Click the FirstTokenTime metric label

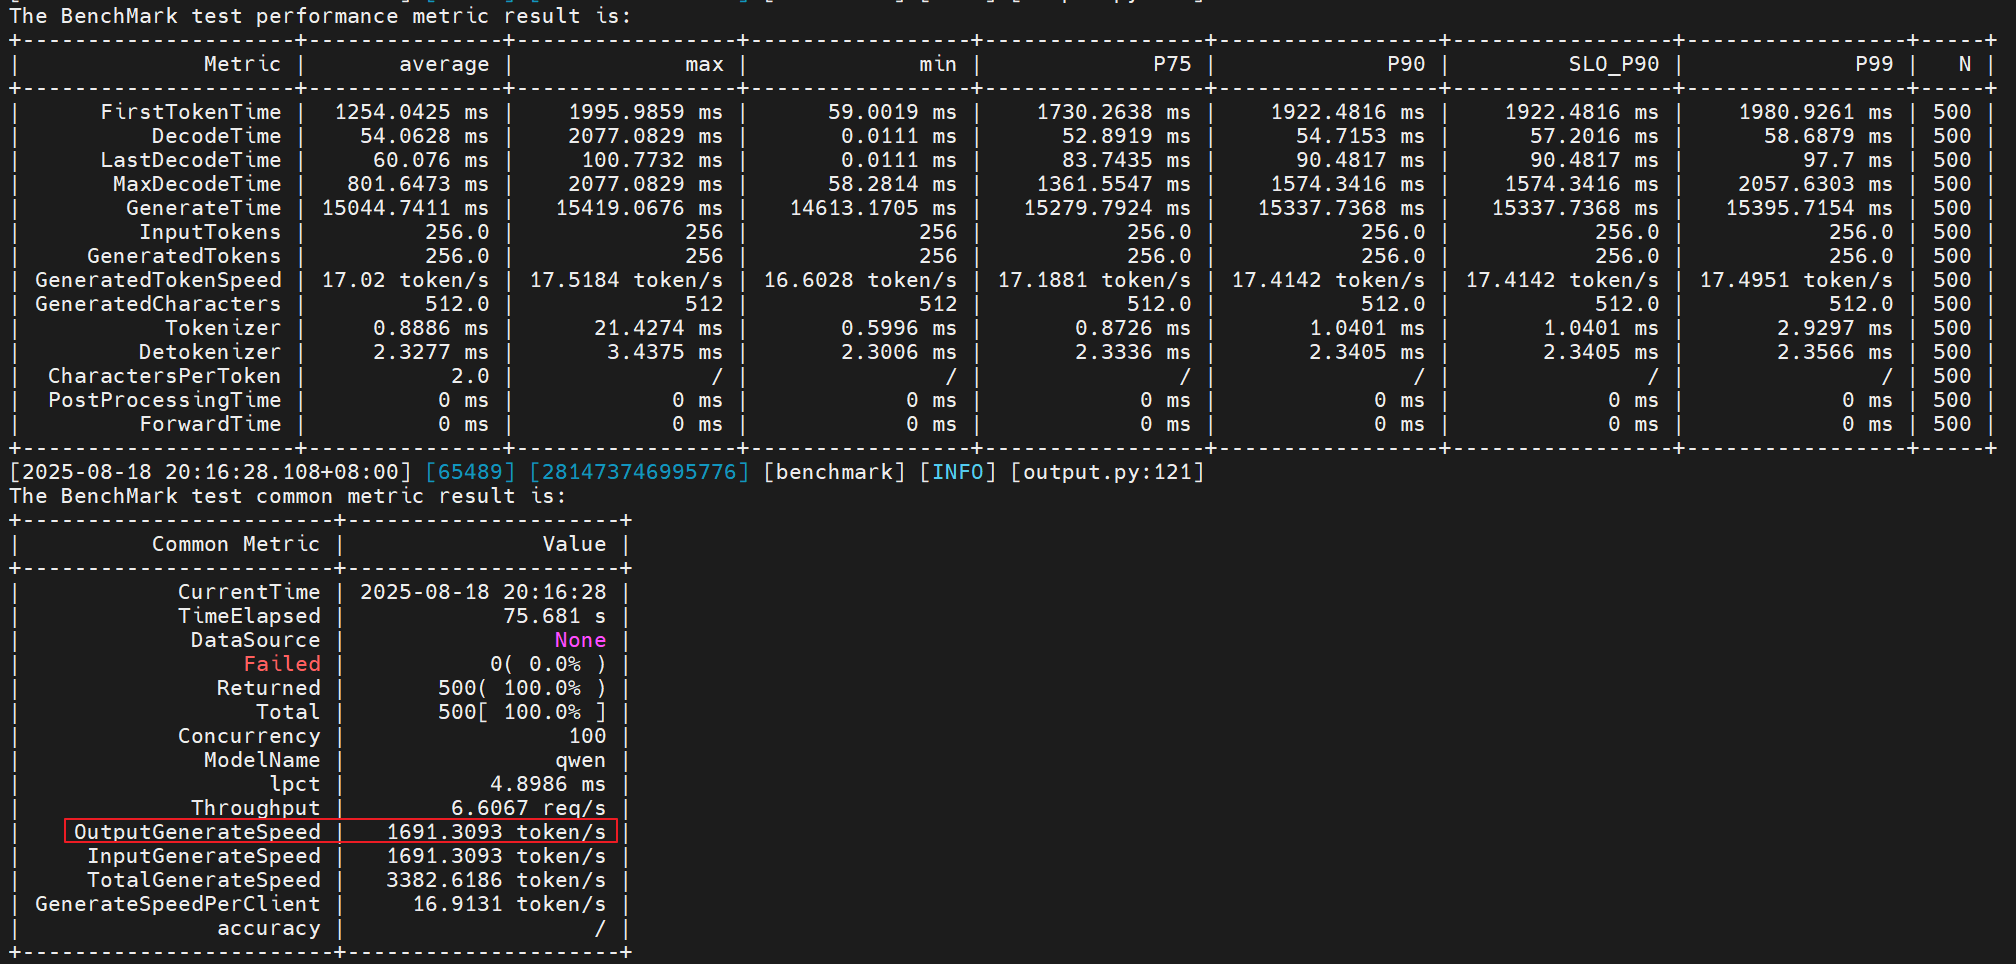tap(191, 112)
